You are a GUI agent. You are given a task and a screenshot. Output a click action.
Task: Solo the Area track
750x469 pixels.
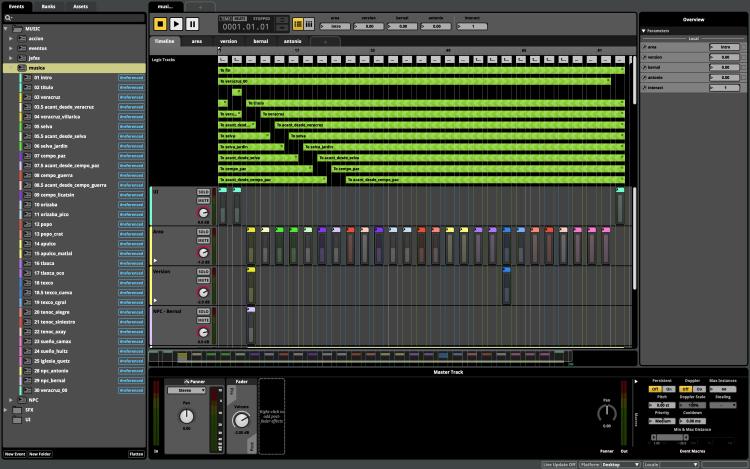(203, 232)
